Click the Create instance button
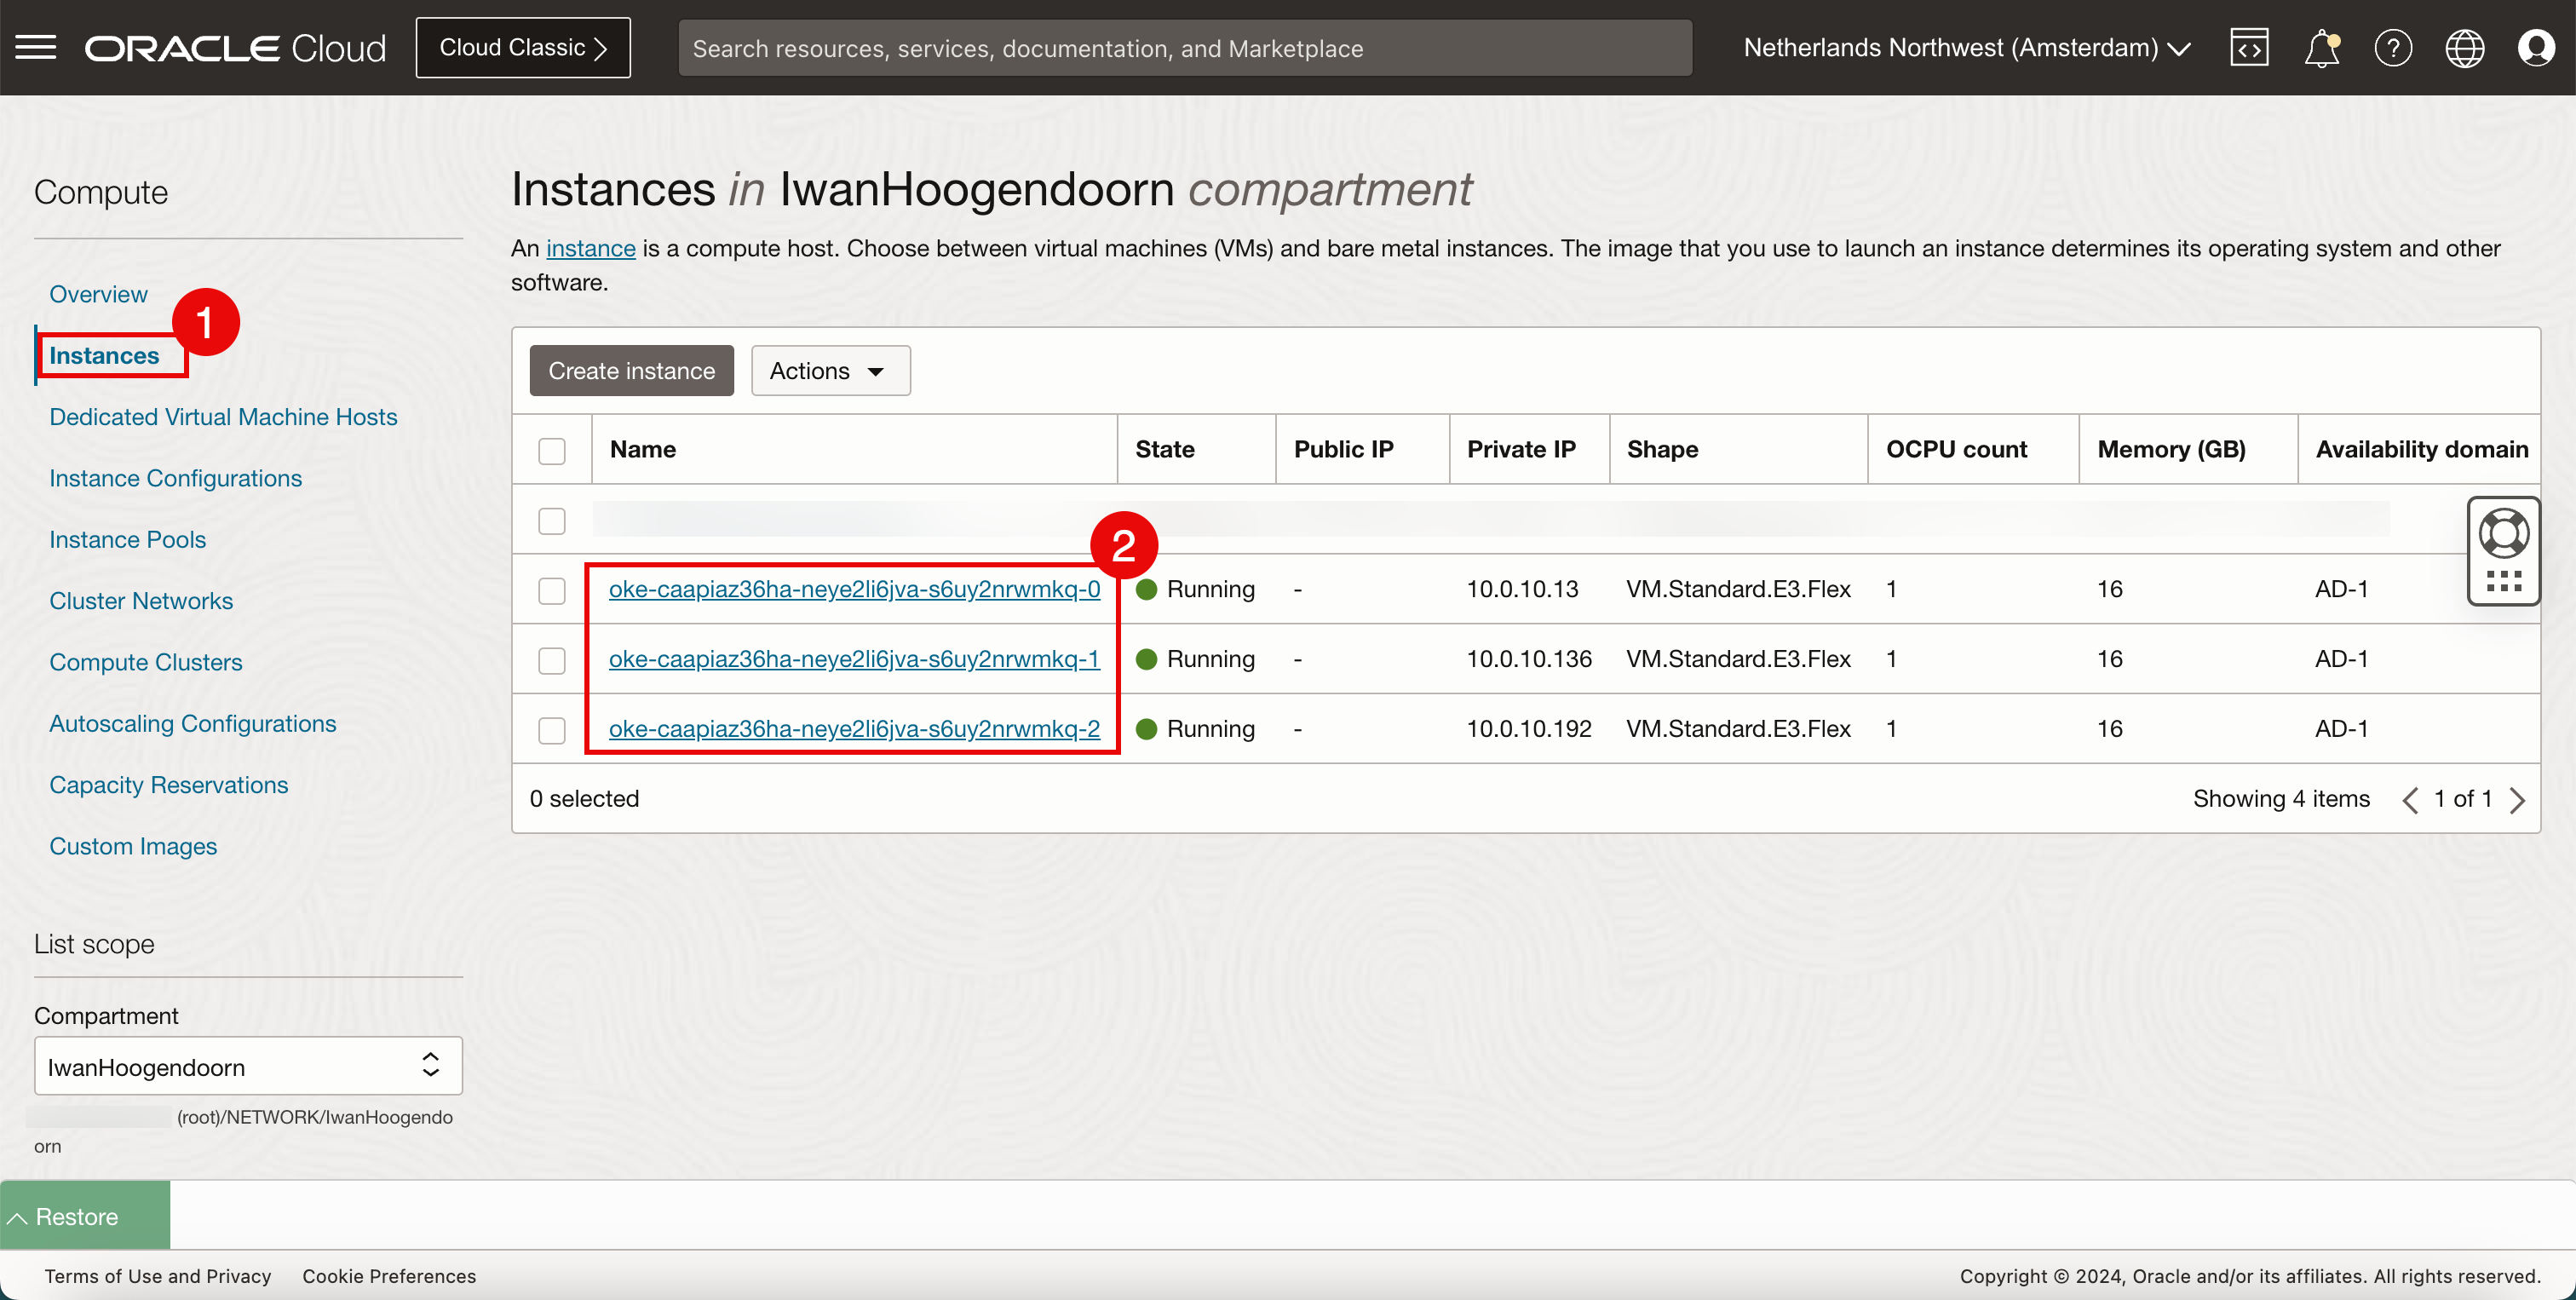Image resolution: width=2576 pixels, height=1300 pixels. tap(631, 371)
